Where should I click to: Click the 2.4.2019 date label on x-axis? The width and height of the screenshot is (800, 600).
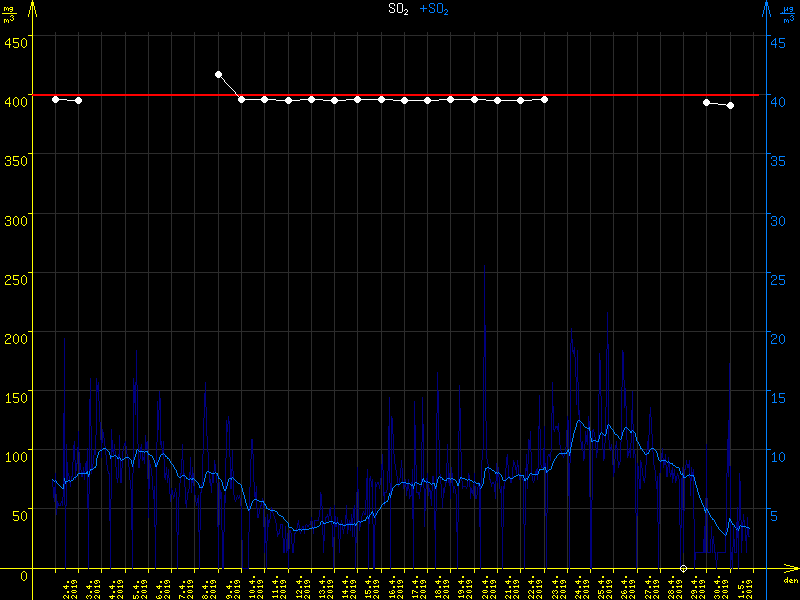click(x=68, y=586)
